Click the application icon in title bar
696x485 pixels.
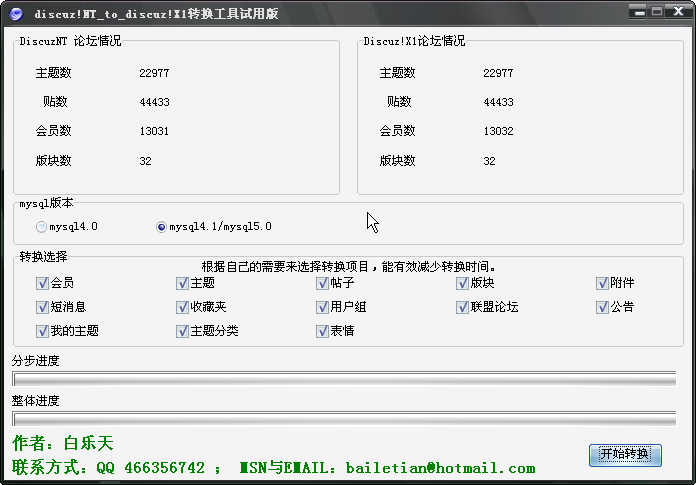pos(16,14)
